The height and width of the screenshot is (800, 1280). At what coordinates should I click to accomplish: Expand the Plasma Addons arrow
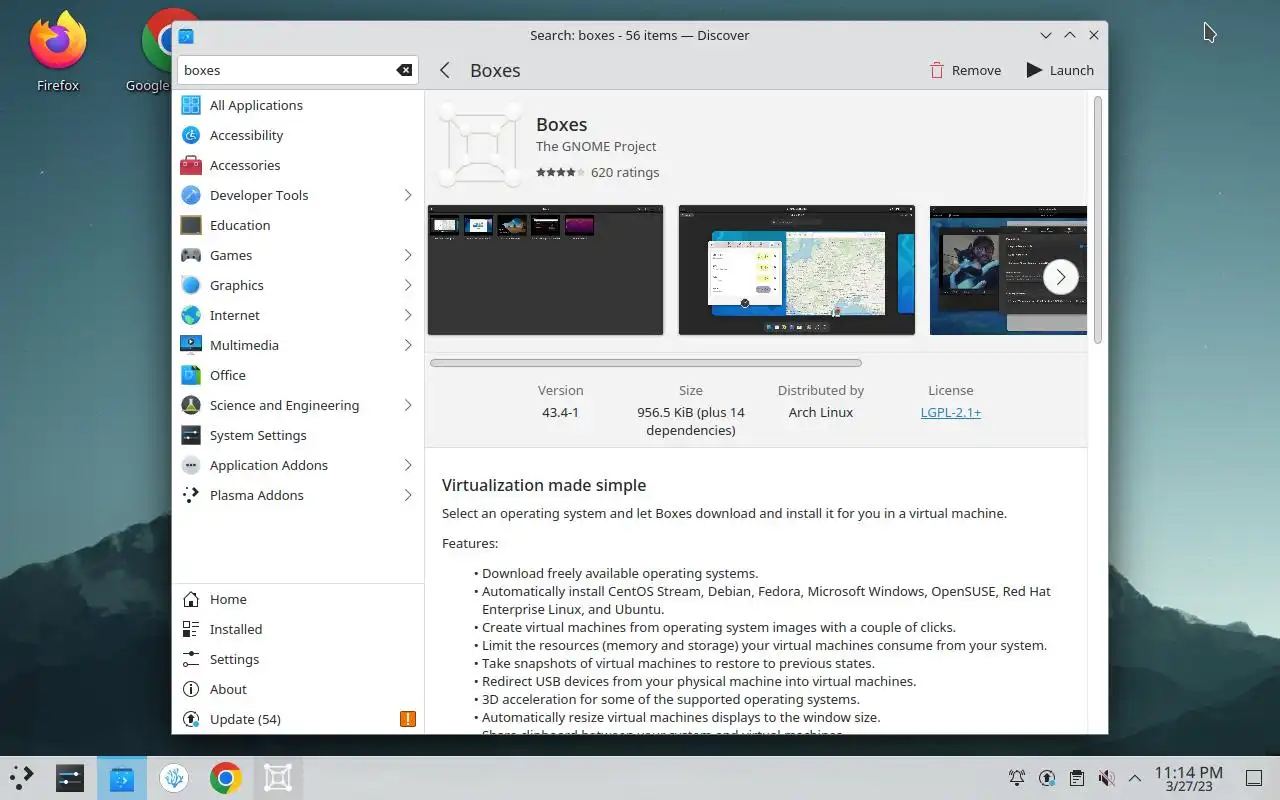[408, 495]
